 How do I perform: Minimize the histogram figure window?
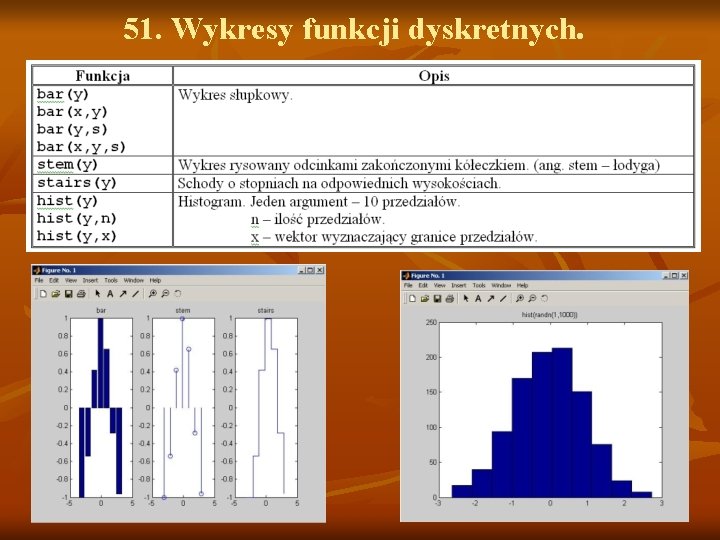666,275
